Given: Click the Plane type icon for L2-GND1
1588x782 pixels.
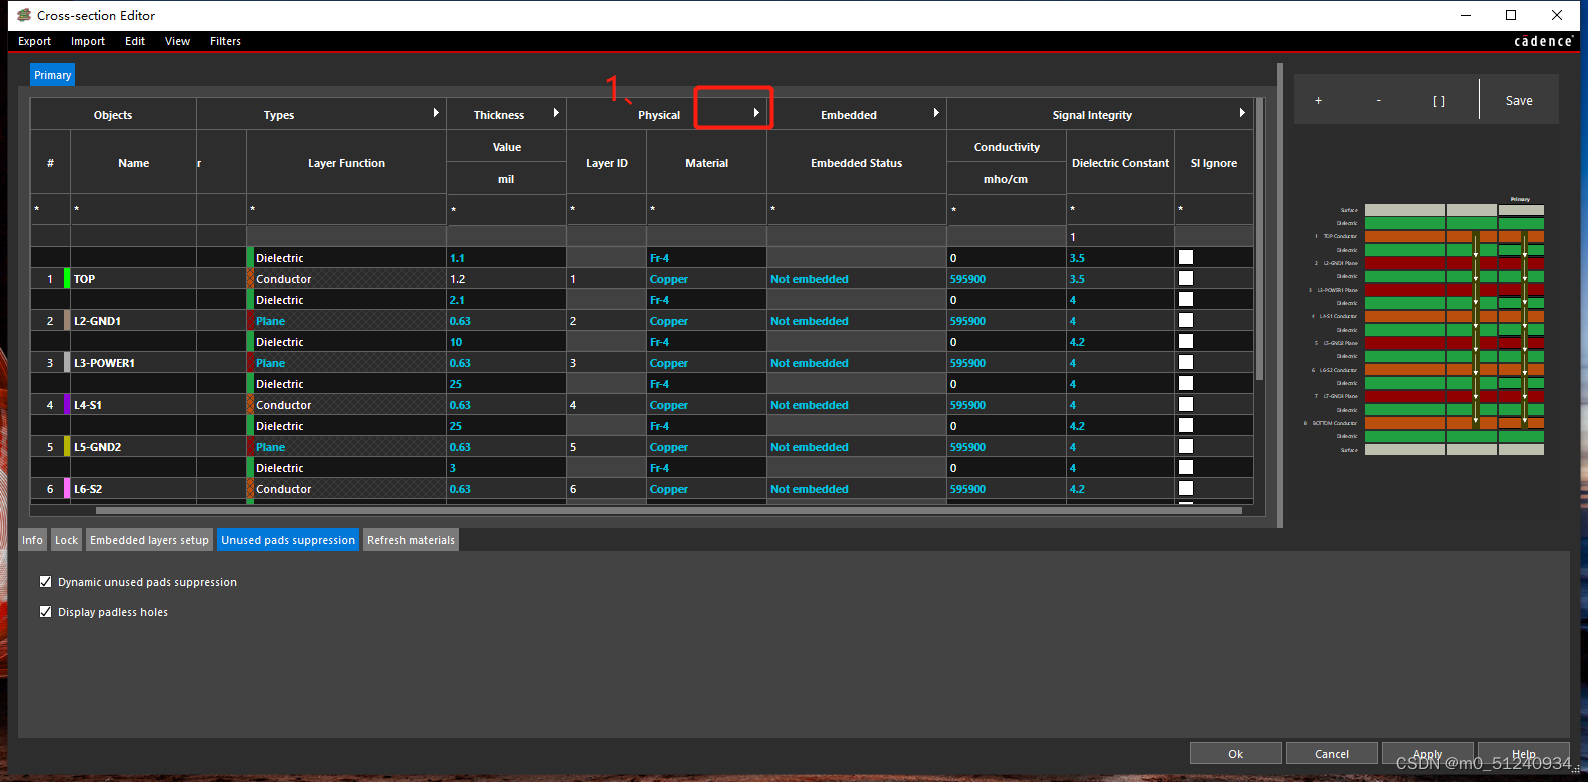Looking at the screenshot, I should click(x=250, y=321).
